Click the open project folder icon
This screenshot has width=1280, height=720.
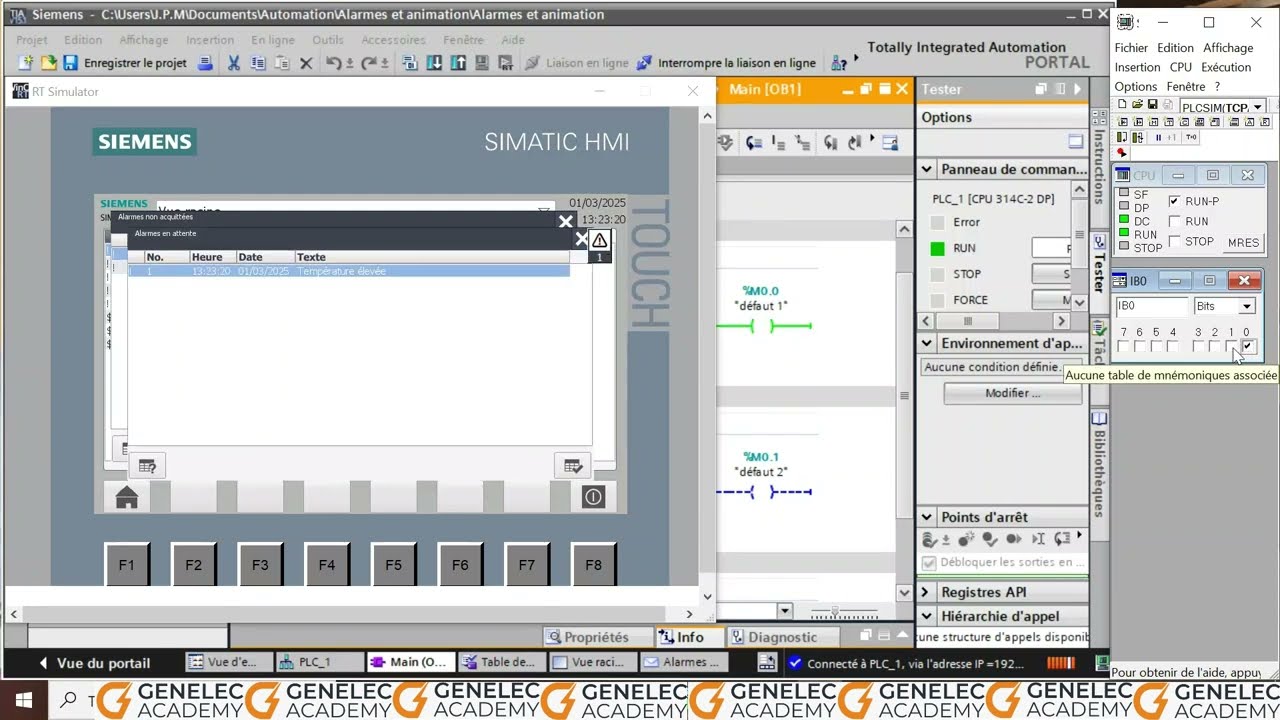coord(48,63)
